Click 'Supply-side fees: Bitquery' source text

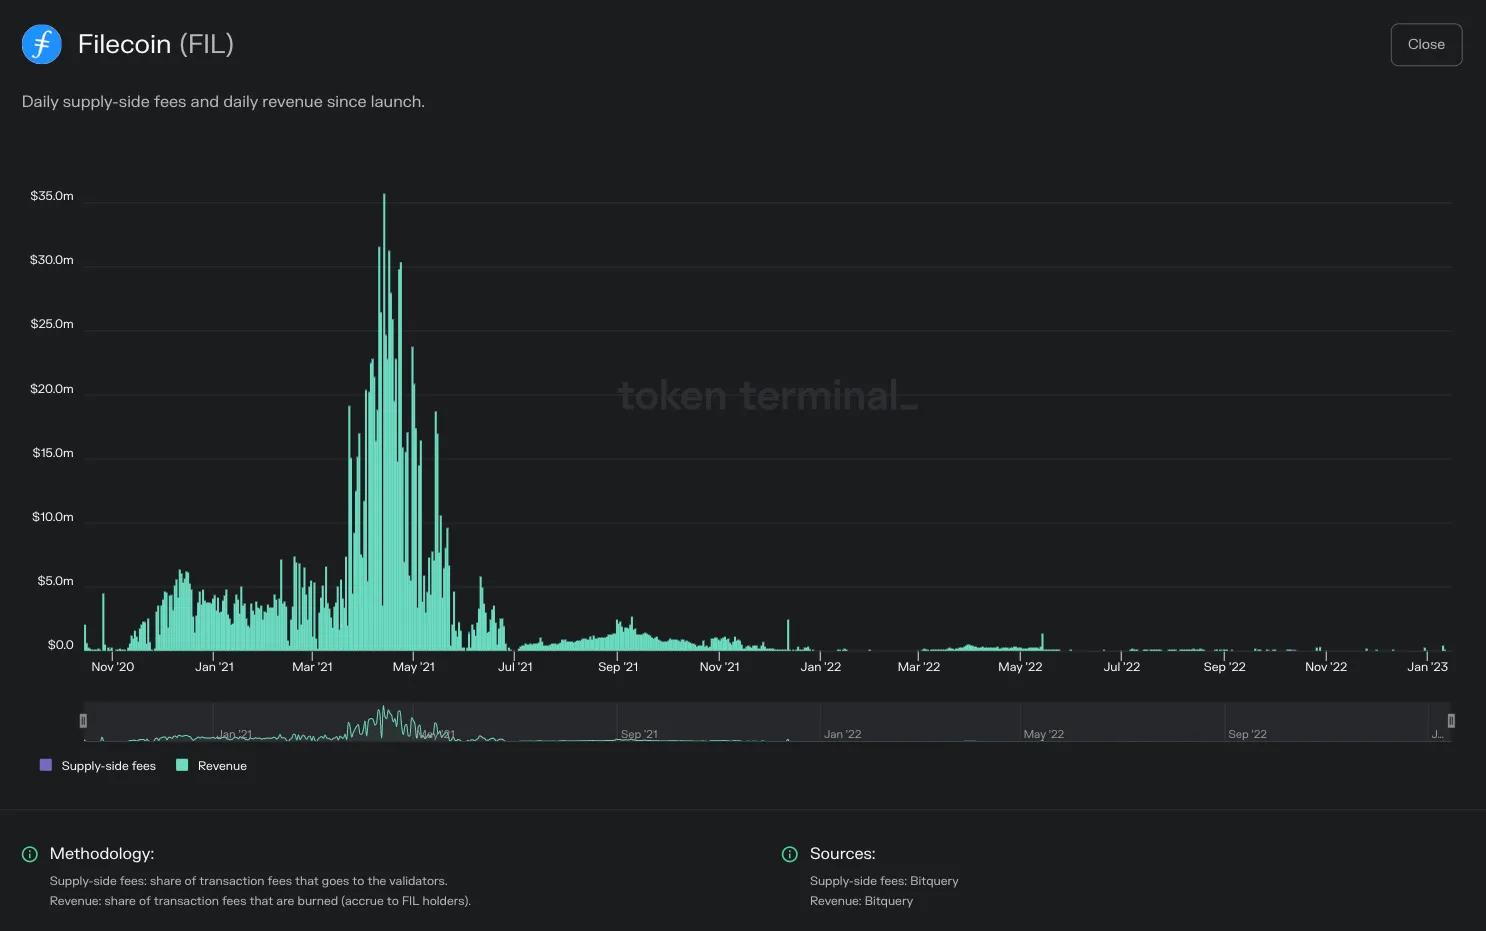[884, 881]
